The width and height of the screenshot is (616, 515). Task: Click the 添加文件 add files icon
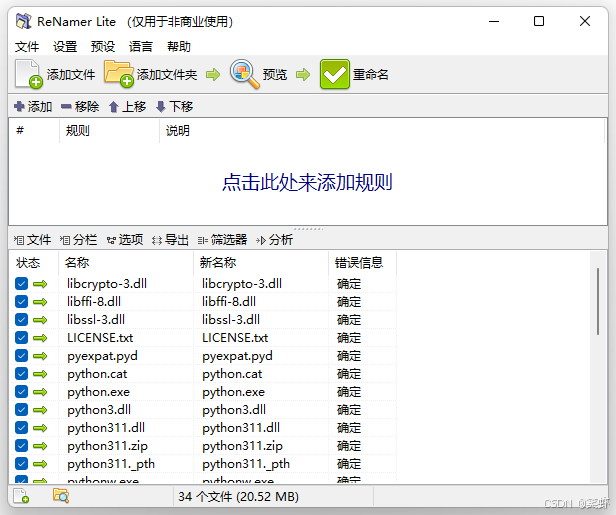click(x=28, y=74)
